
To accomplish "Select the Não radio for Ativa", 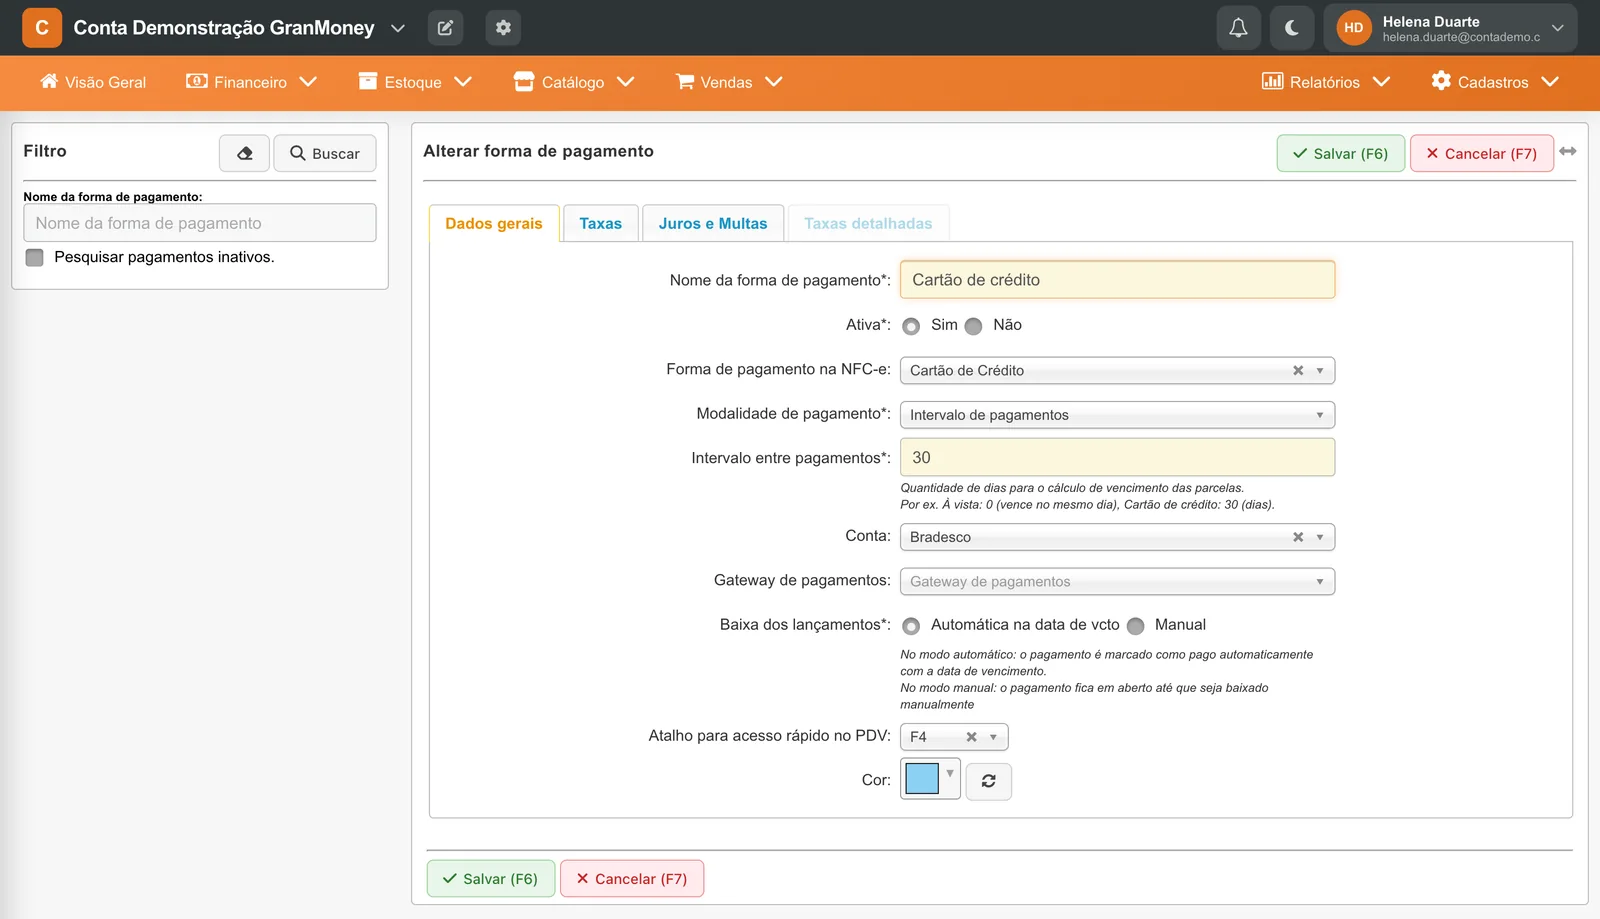I will tap(973, 326).
